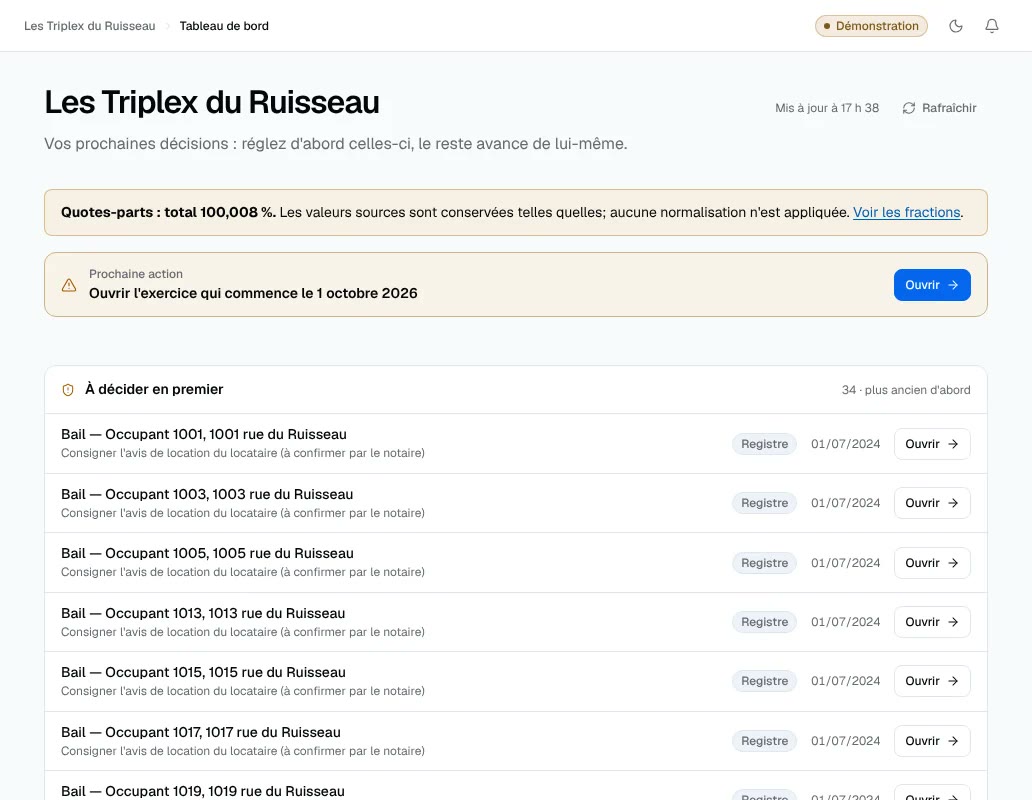Click the 01/07/2024 date on Occupant 1013 row
Image resolution: width=1032 pixels, height=800 pixels.
845,622
